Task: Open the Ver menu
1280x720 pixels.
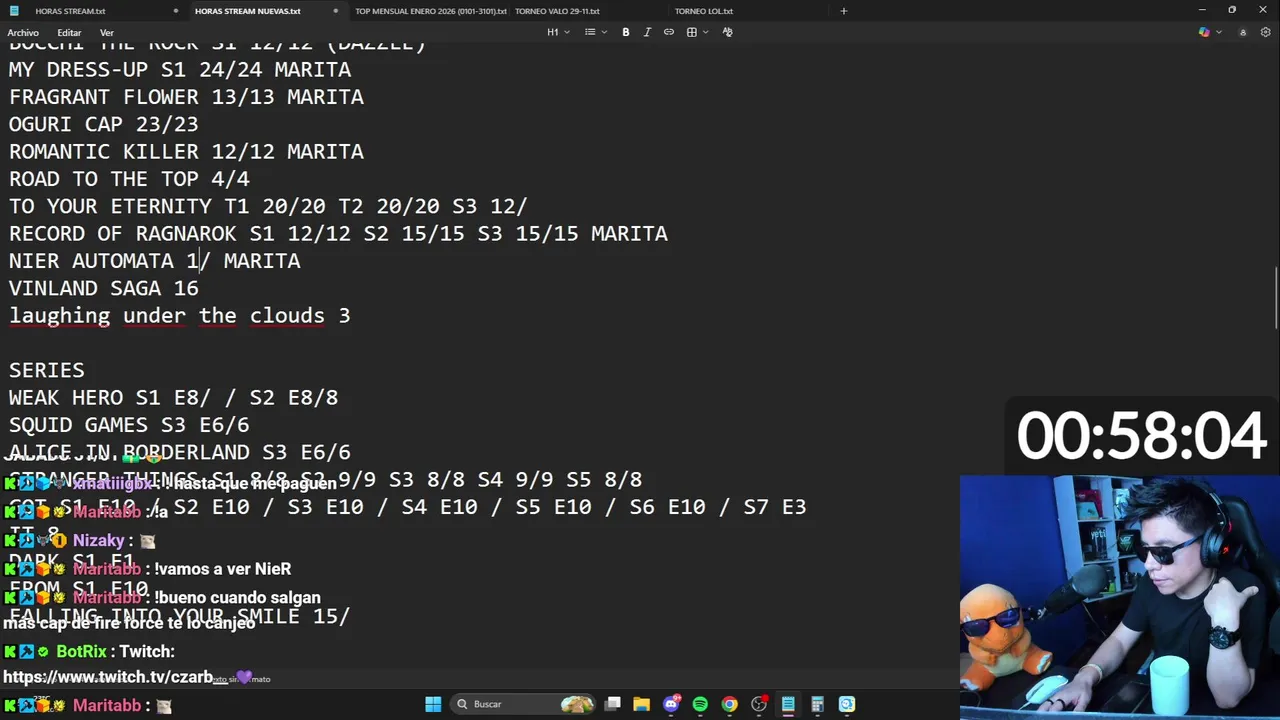Action: (x=107, y=33)
